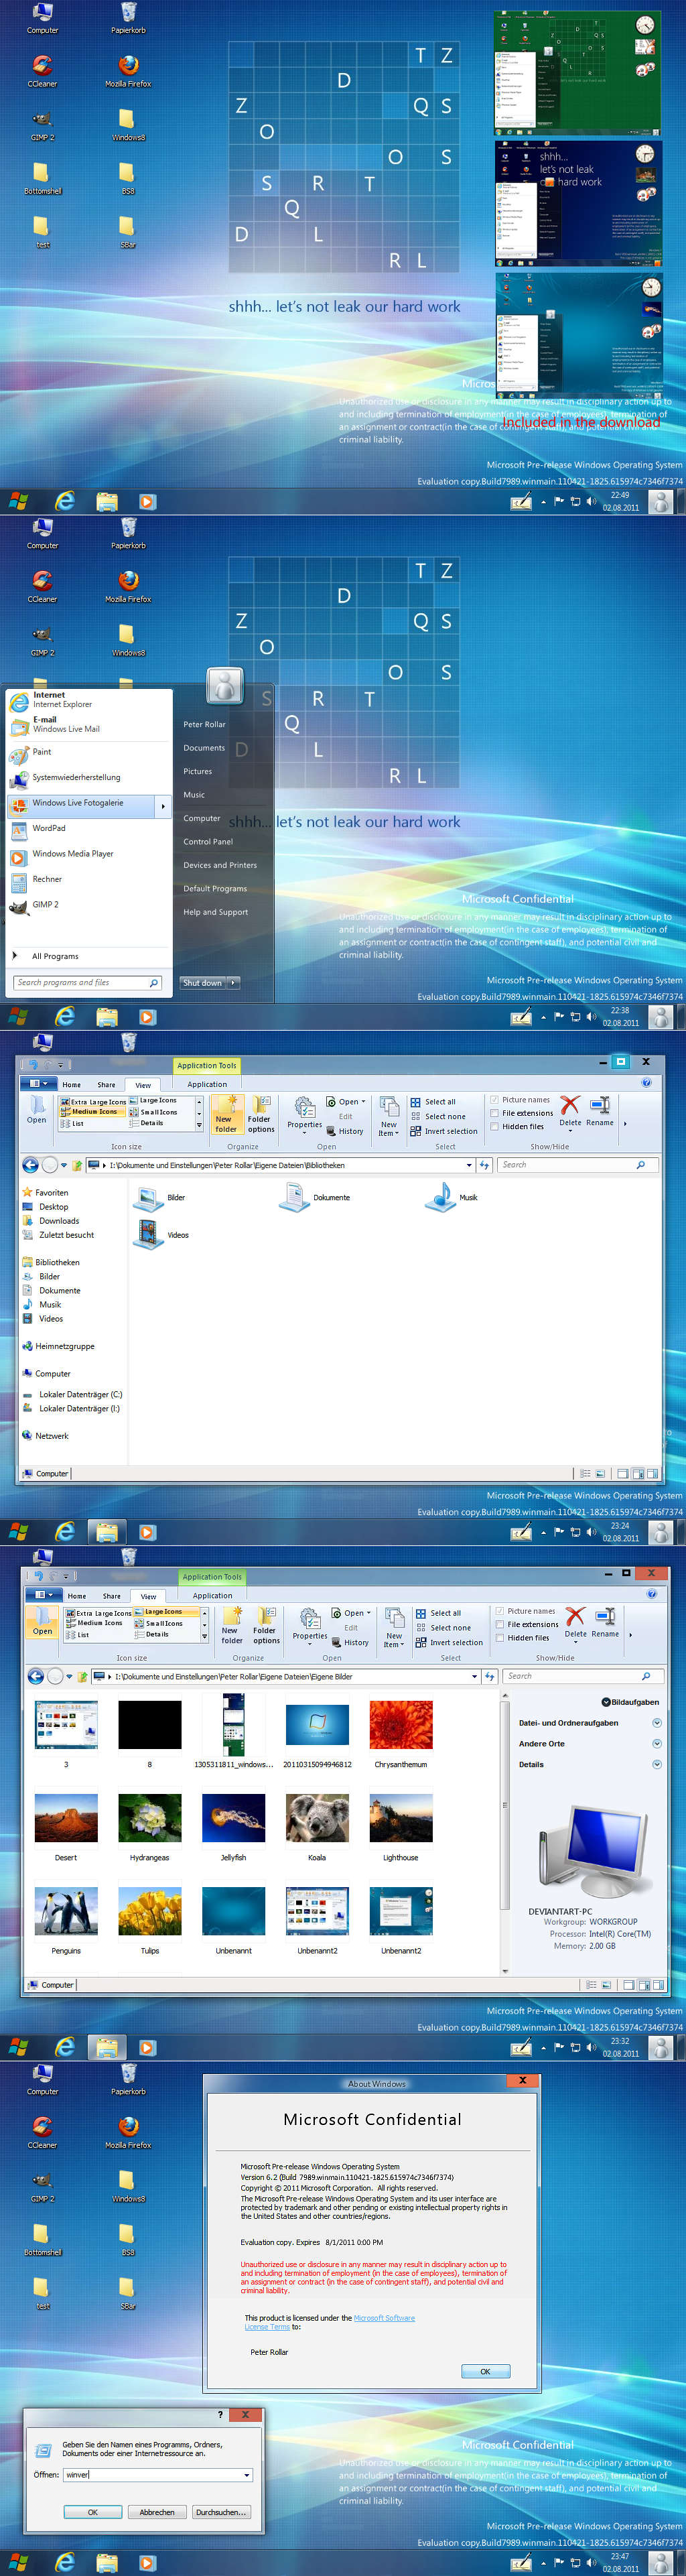
Task: Click Invert selection in the Eigene Bilder window
Action: coord(450,1642)
